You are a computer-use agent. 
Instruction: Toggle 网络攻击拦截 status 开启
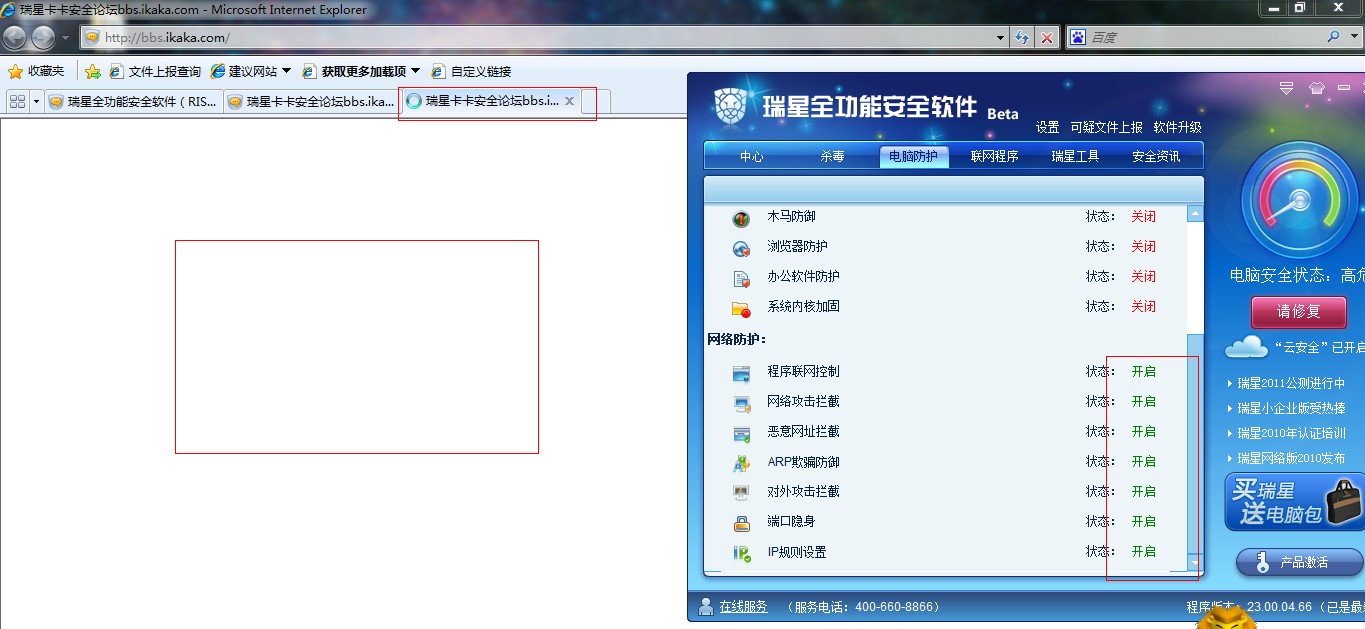(1143, 401)
